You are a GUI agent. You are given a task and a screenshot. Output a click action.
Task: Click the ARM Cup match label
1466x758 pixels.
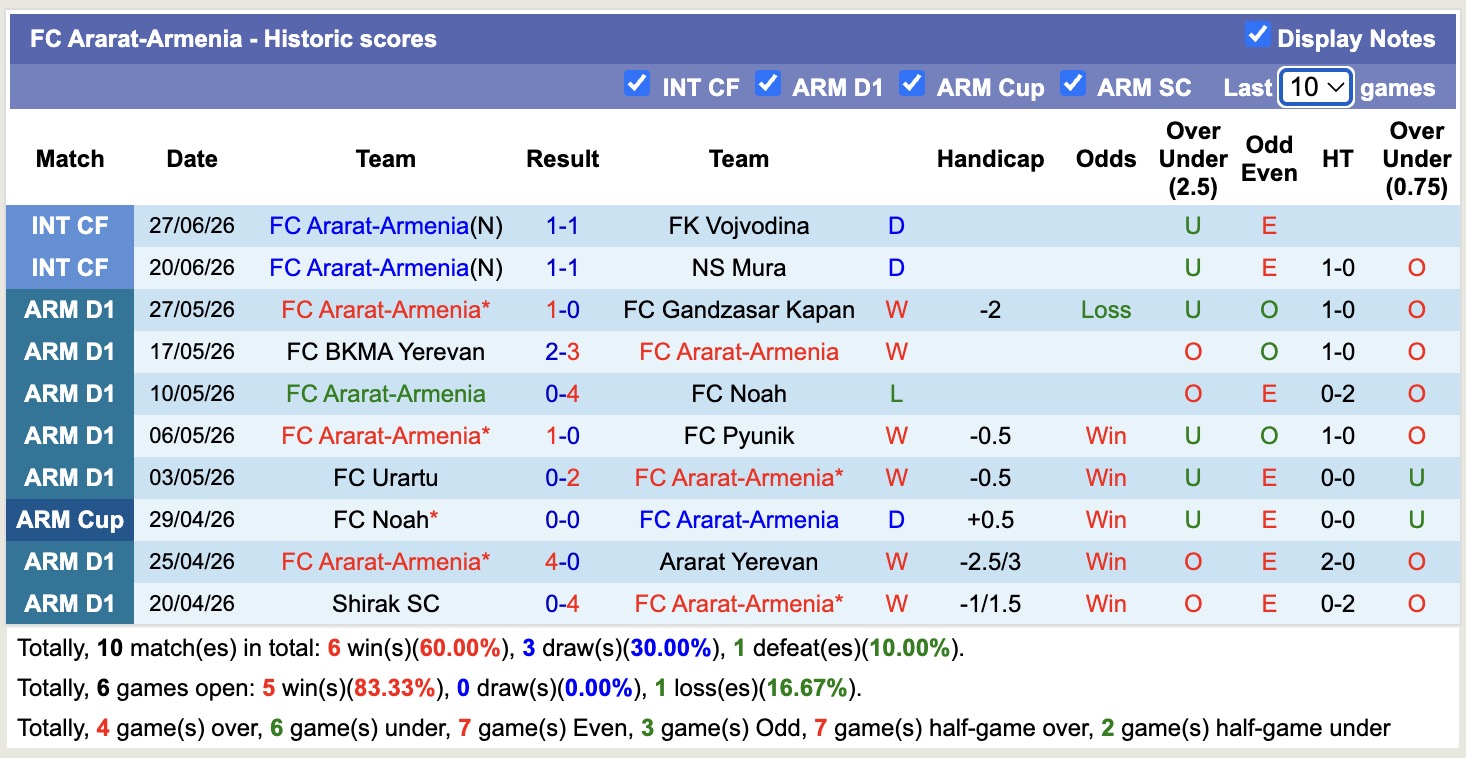70,520
